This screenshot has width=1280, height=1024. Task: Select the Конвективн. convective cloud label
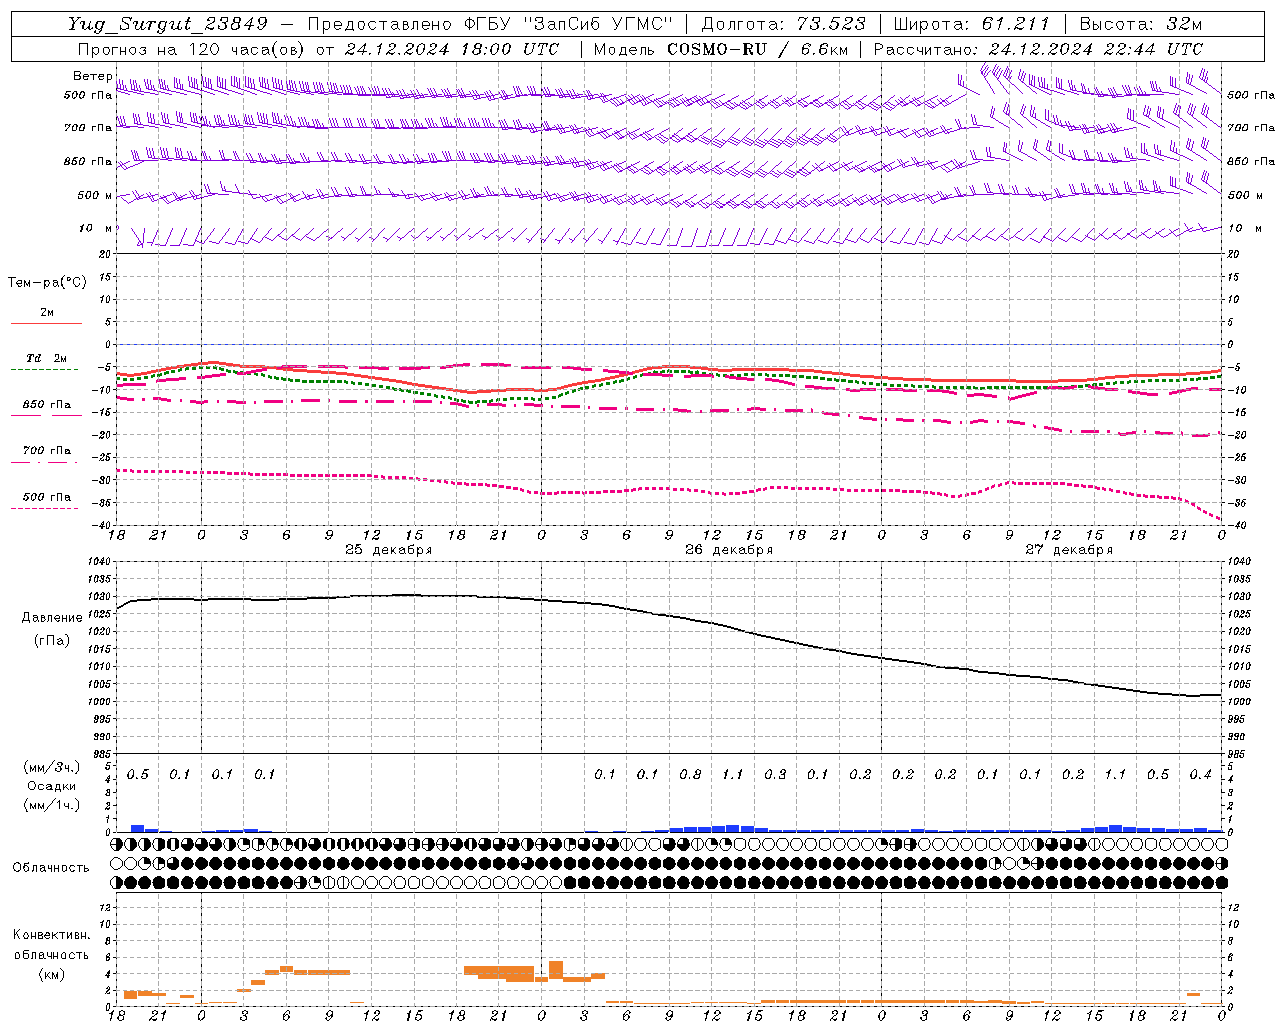tap(51, 935)
